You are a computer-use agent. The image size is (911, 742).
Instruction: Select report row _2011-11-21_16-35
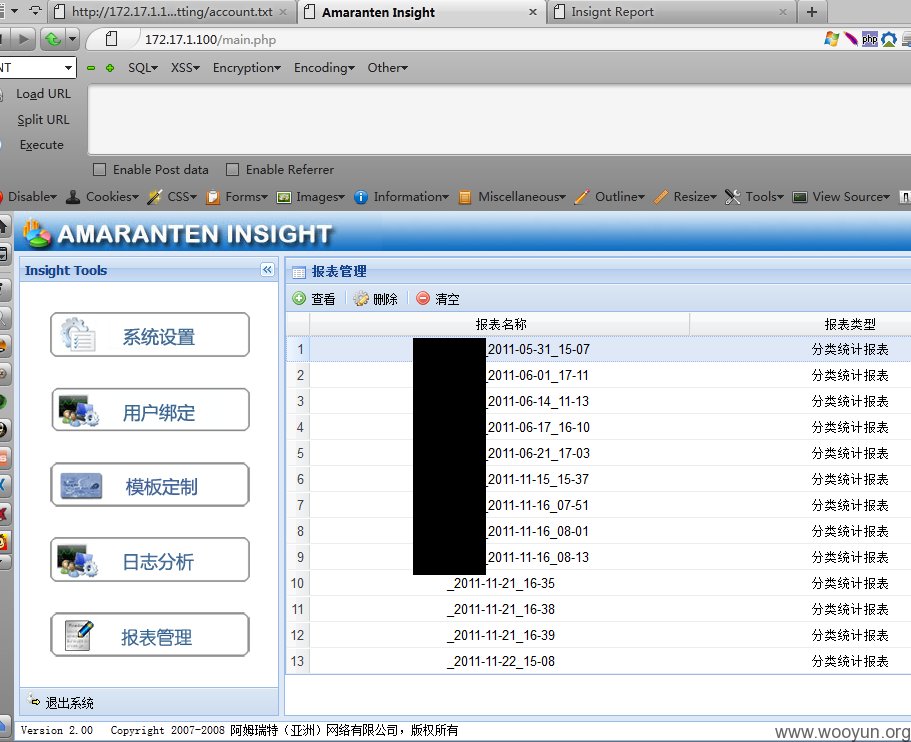click(598, 583)
